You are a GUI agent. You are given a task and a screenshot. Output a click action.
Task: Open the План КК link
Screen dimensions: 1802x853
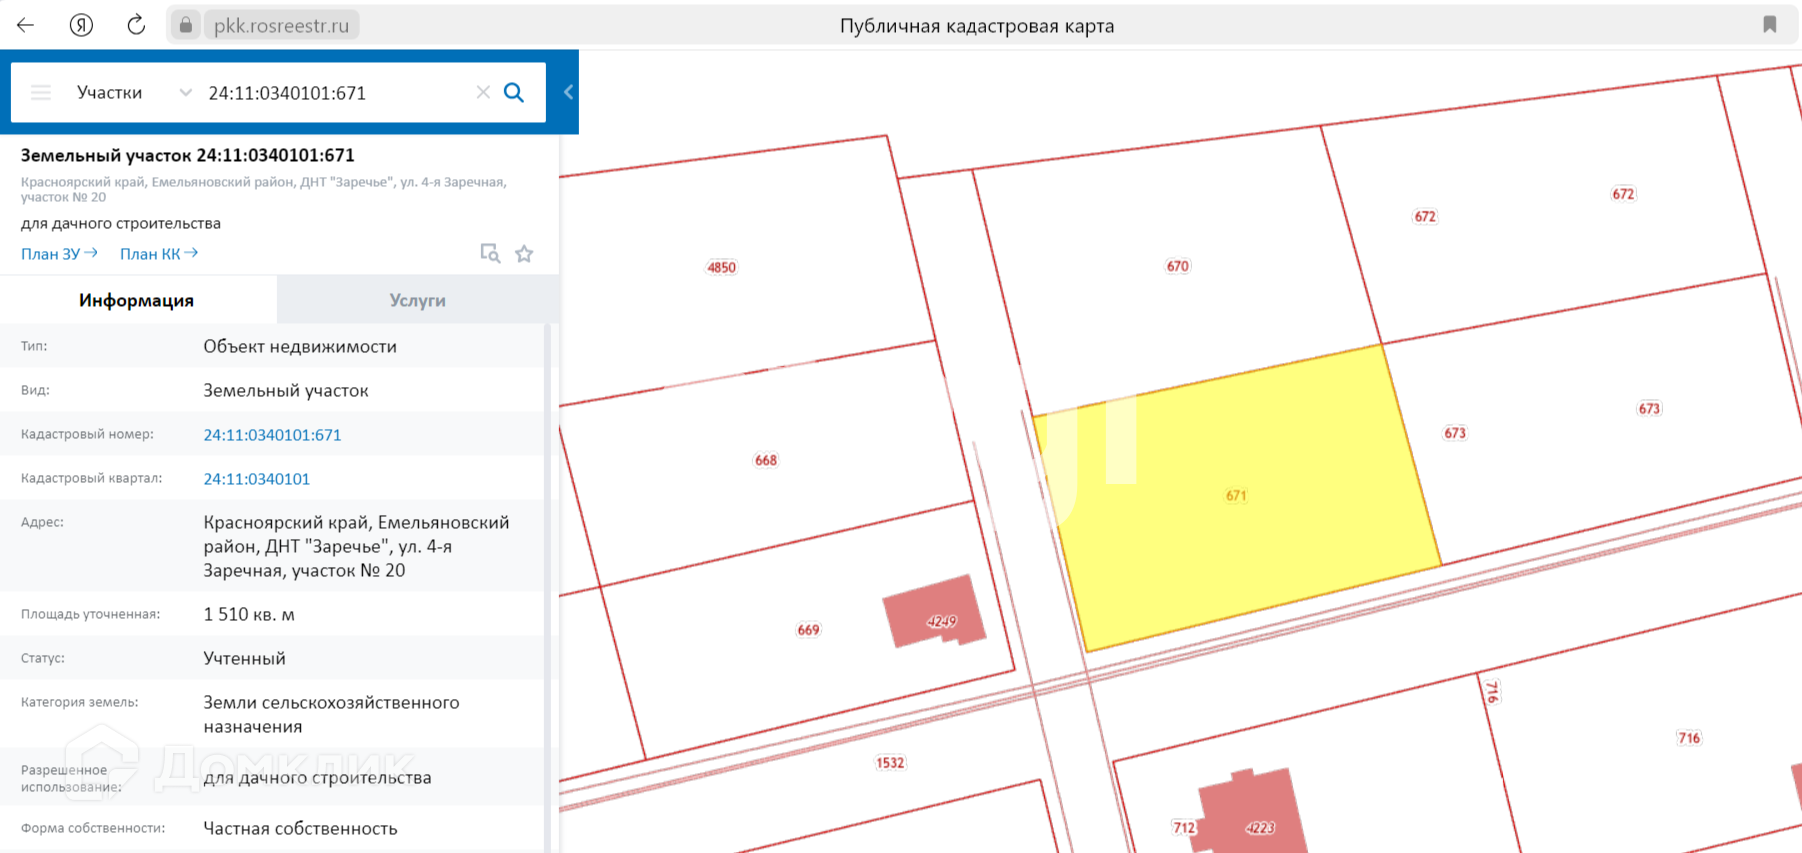(x=159, y=254)
